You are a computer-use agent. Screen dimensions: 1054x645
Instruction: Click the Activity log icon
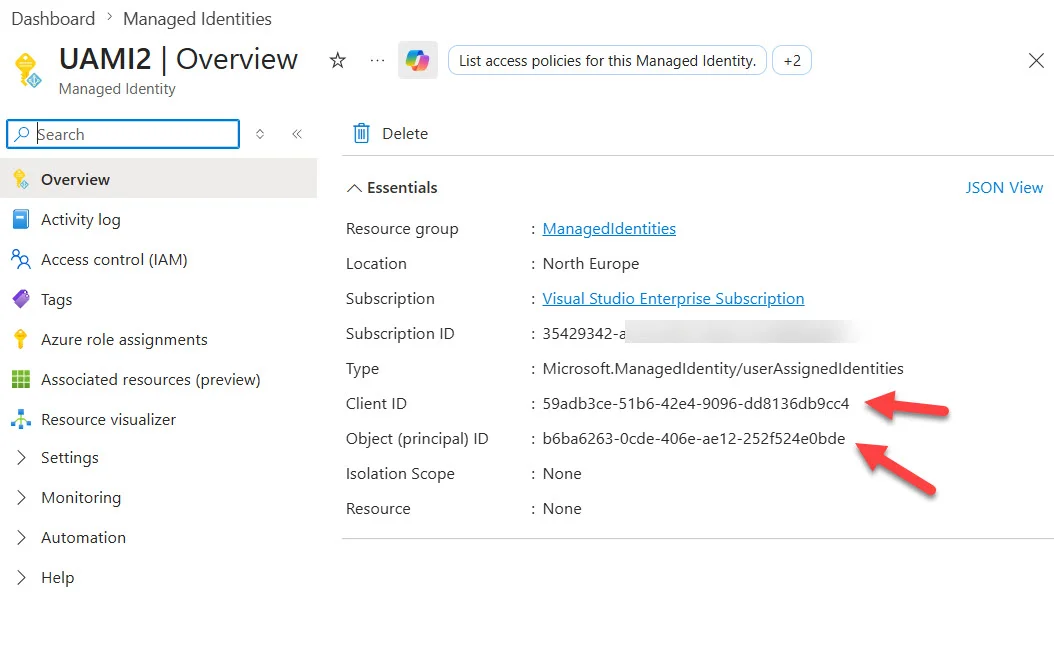(x=21, y=219)
